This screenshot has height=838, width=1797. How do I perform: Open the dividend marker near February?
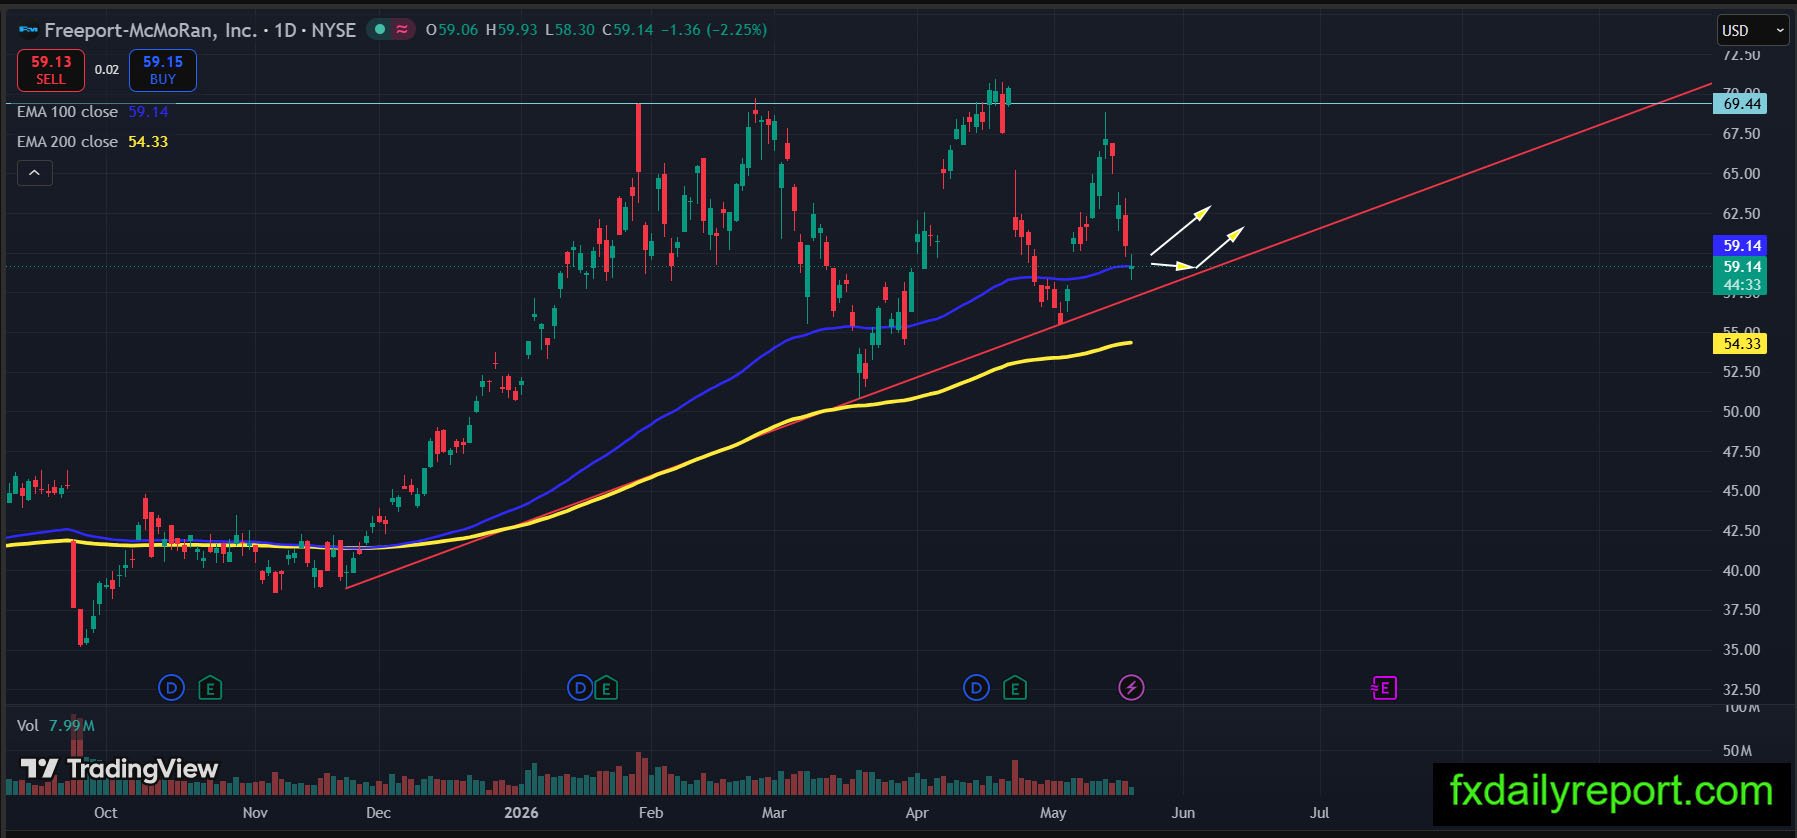click(x=579, y=688)
